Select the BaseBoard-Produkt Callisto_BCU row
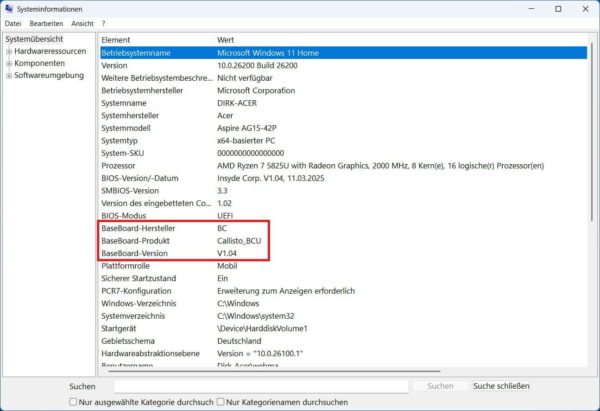 (343, 241)
